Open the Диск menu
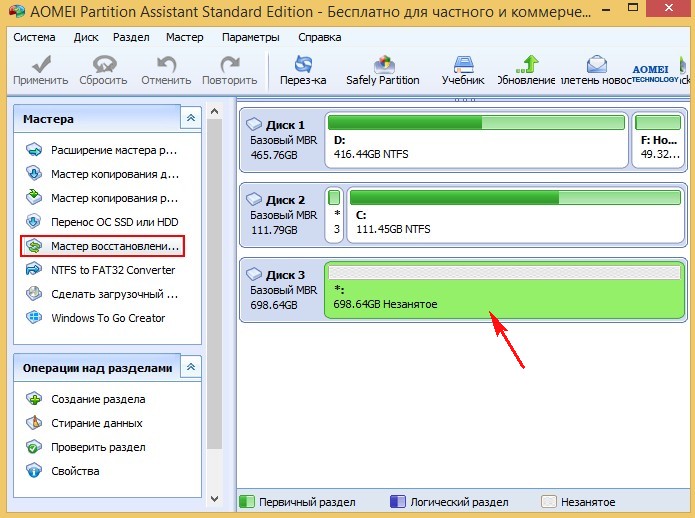 [x=86, y=37]
